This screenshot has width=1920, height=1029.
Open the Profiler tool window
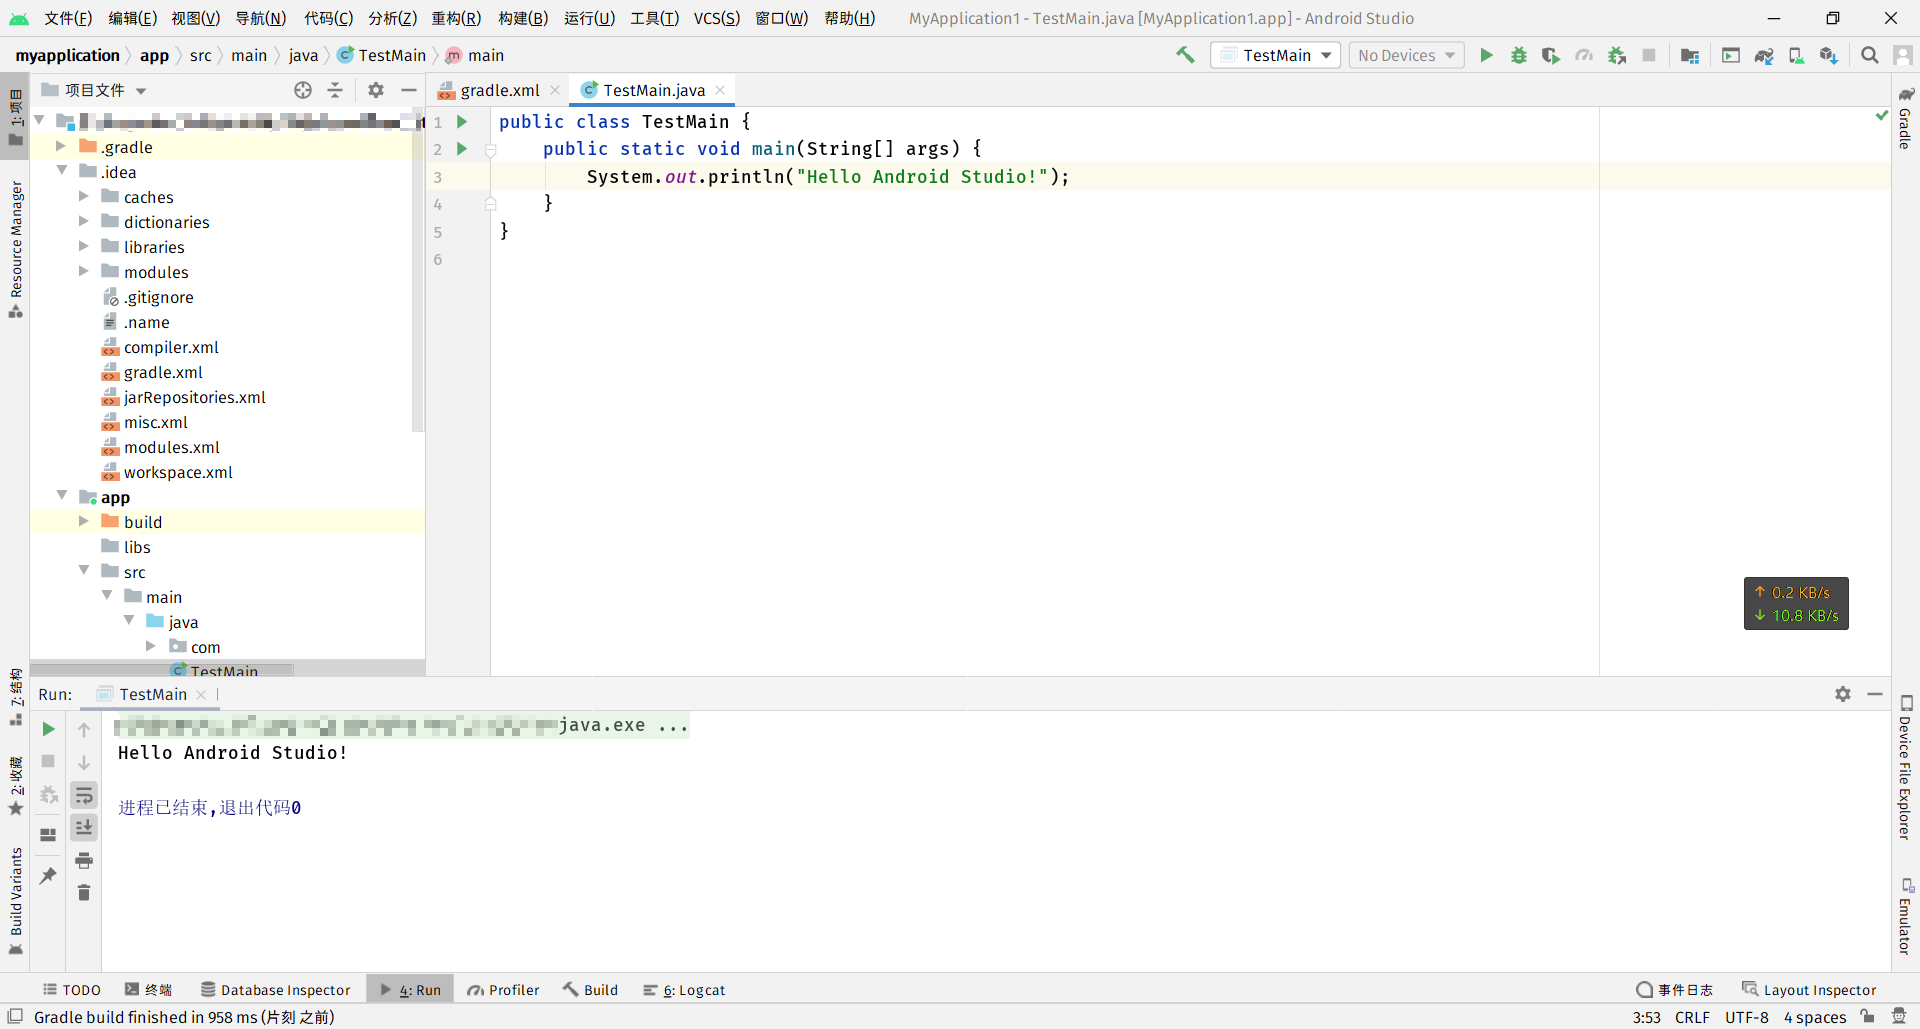click(x=504, y=990)
